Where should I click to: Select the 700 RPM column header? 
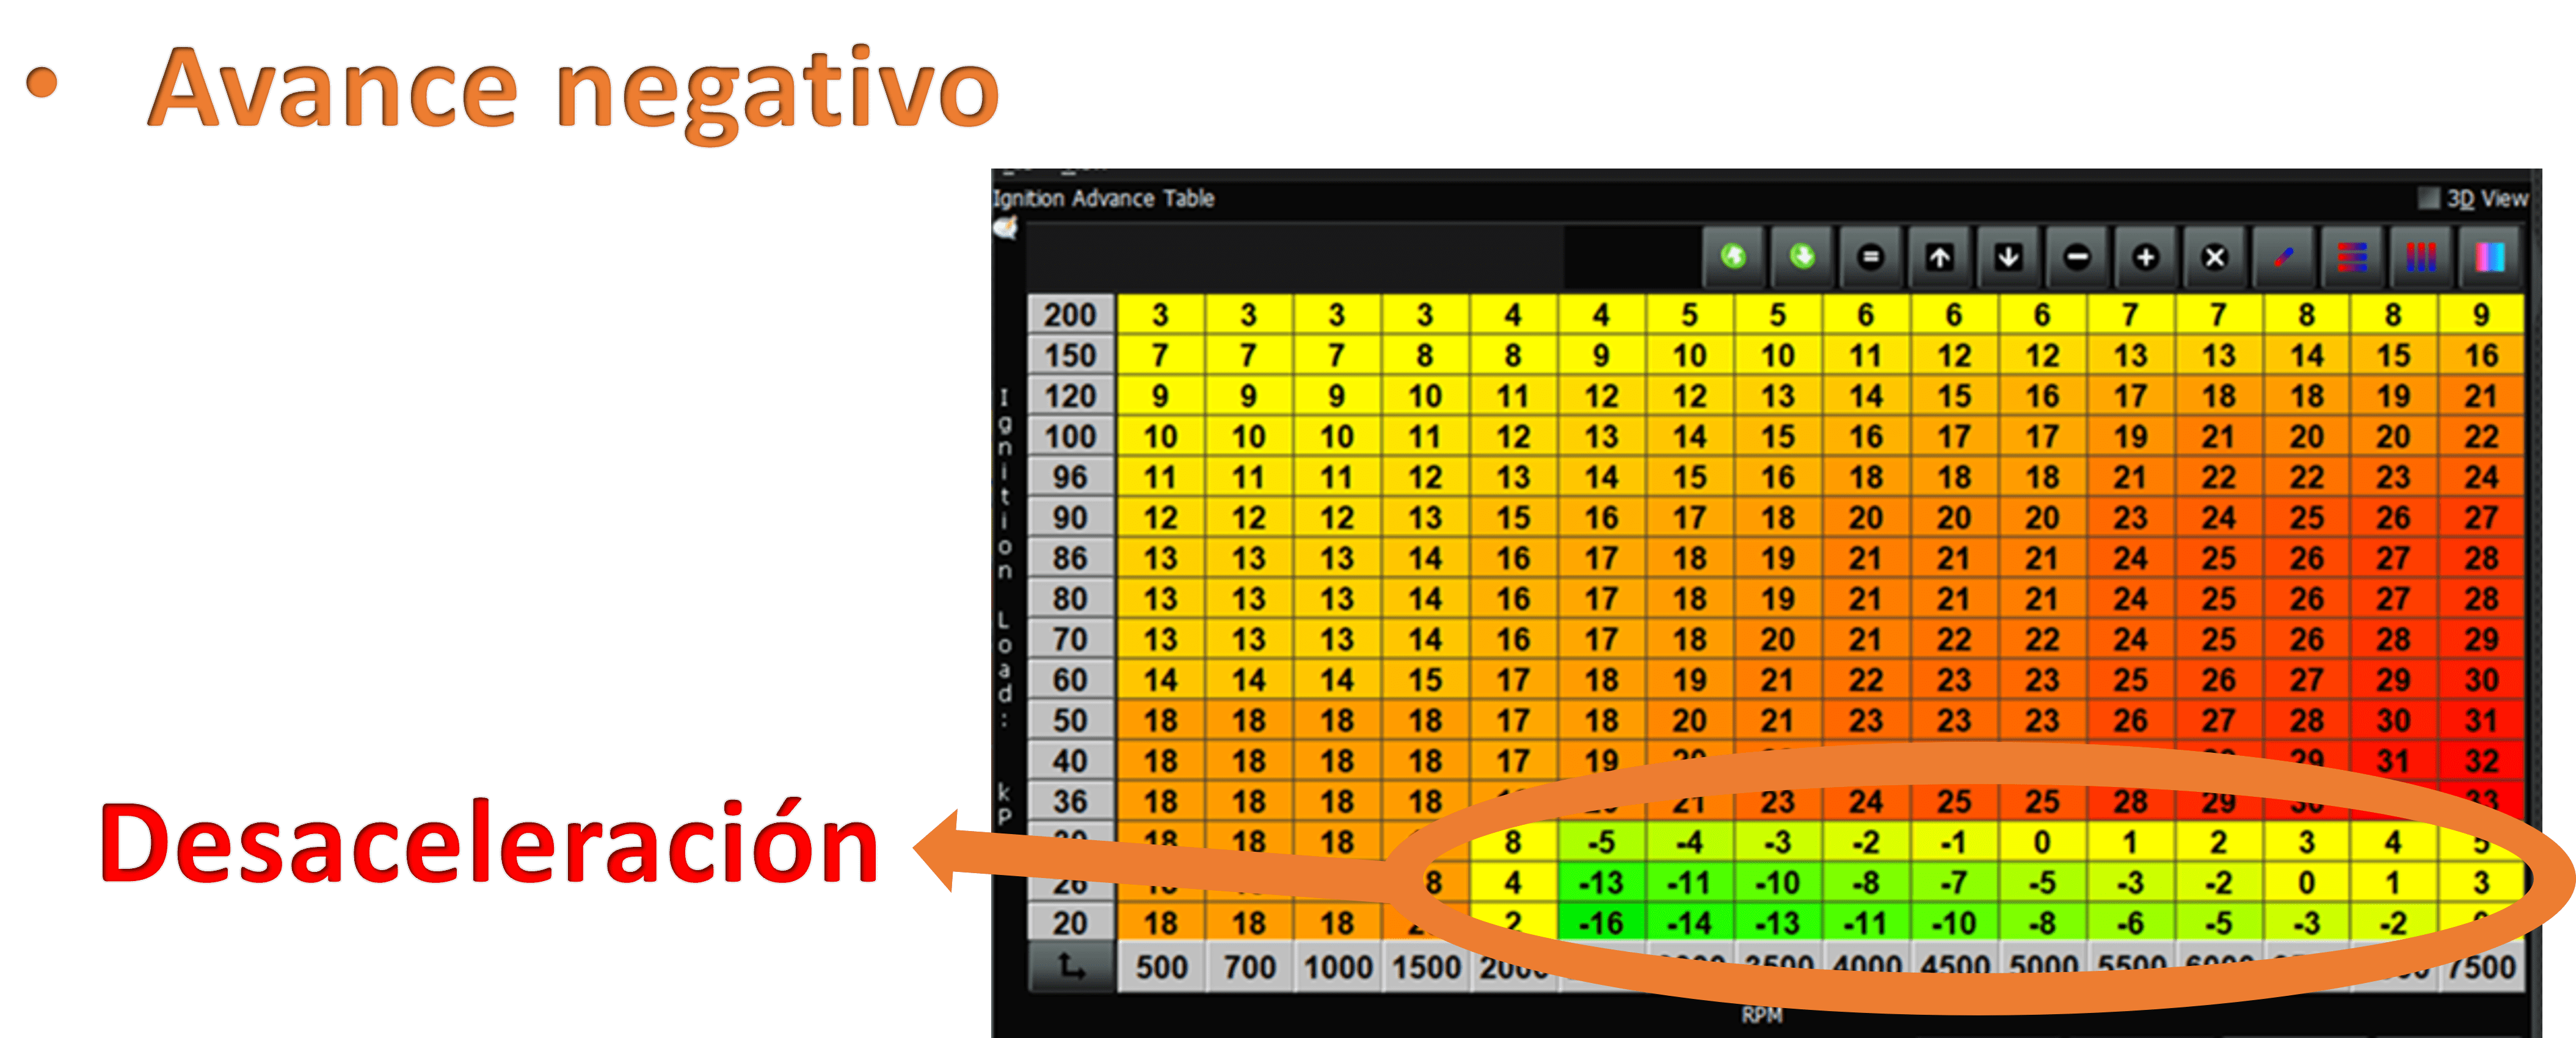(x=1249, y=967)
